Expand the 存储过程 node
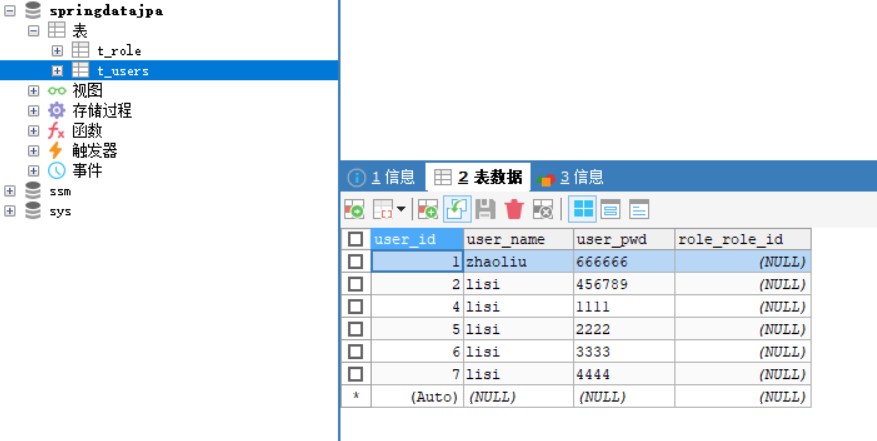The width and height of the screenshot is (877, 441). point(34,111)
